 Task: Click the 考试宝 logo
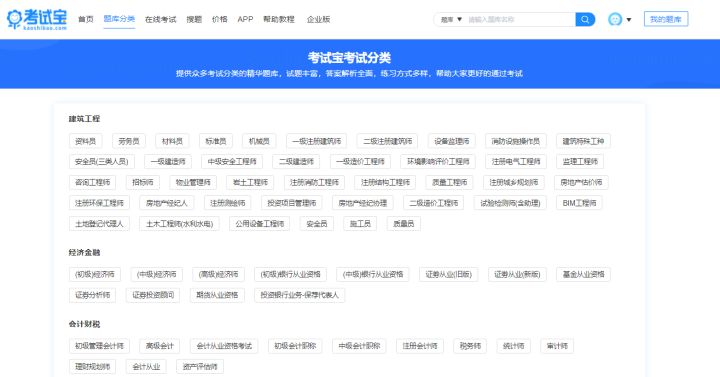[37, 19]
